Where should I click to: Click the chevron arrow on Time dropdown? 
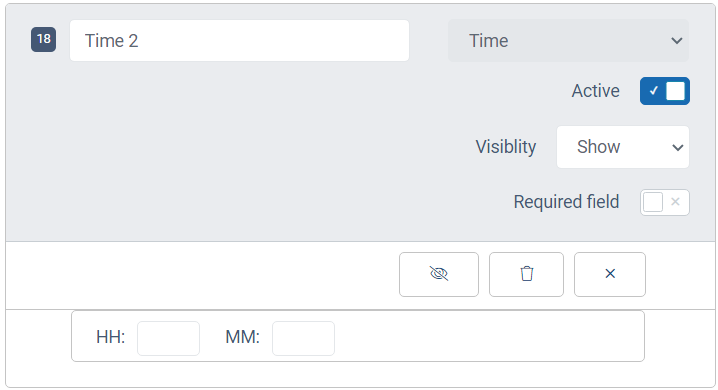click(677, 41)
